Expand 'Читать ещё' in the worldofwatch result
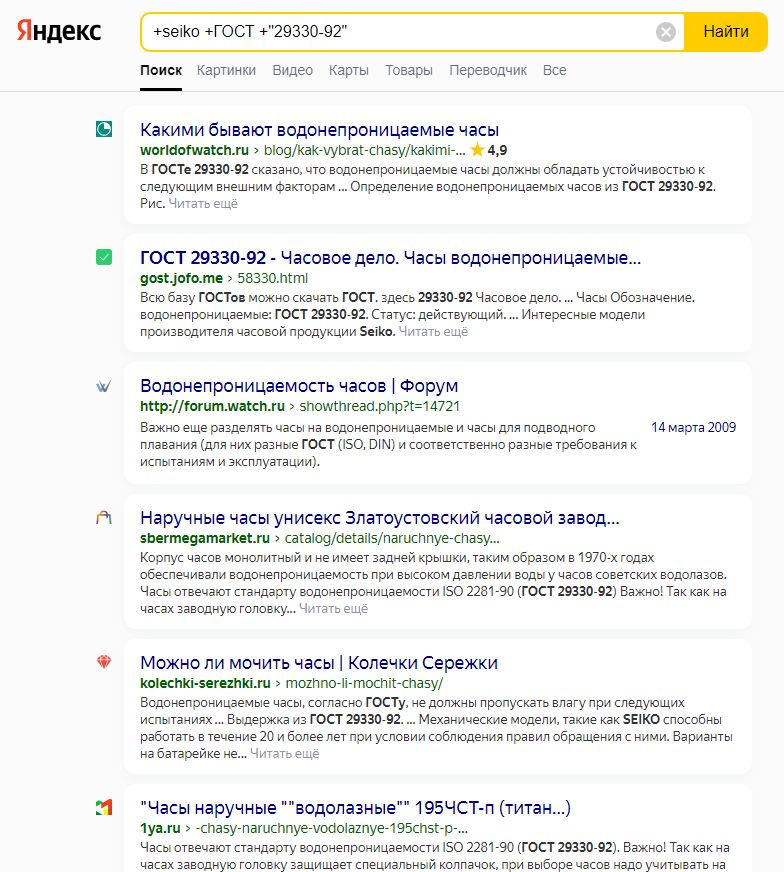Screen dimensions: 784x872 pyautogui.click(x=203, y=204)
